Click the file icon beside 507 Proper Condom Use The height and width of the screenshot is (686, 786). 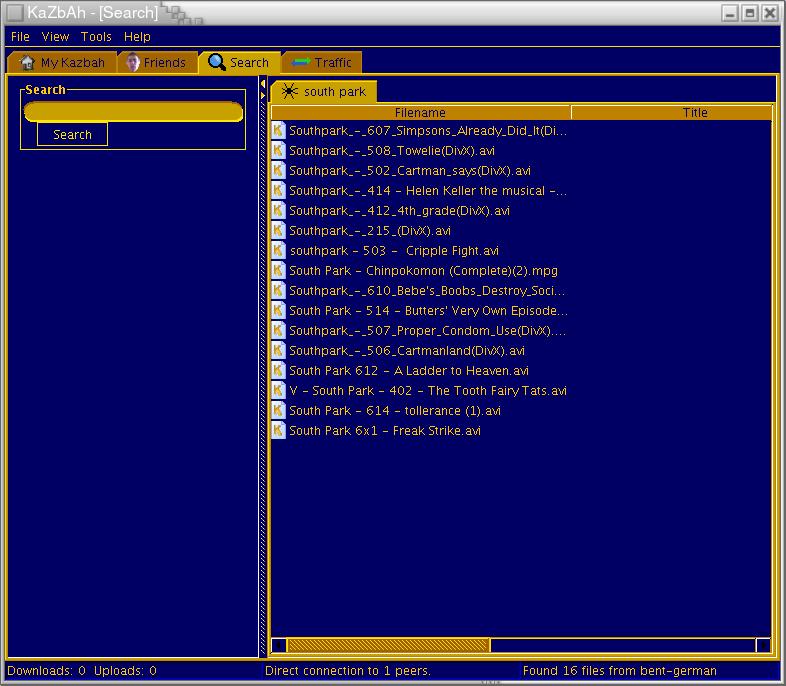pyautogui.click(x=278, y=331)
